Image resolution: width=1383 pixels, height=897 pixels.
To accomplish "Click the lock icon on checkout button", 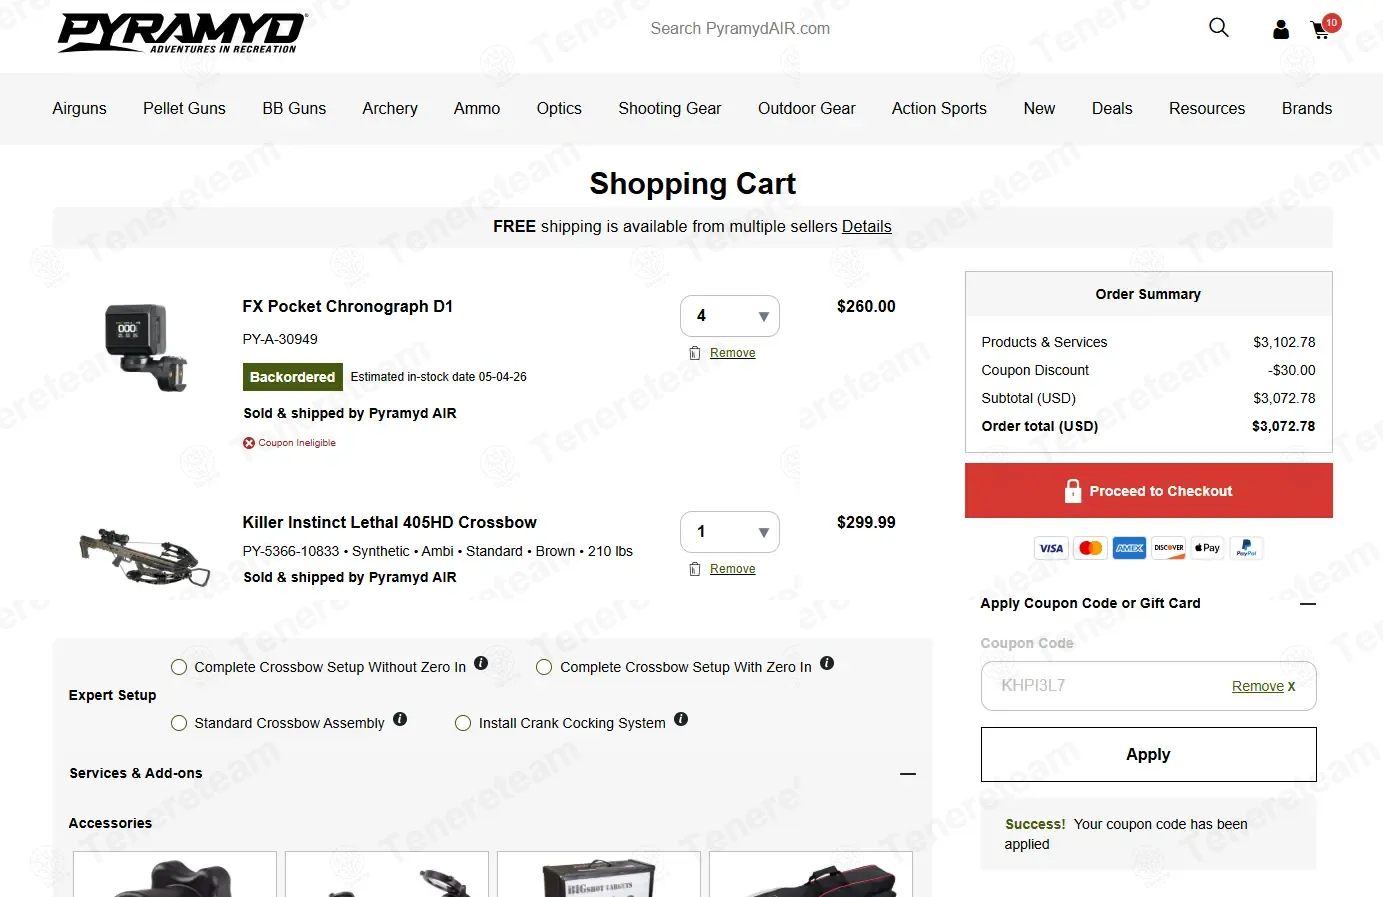I will click(1073, 490).
